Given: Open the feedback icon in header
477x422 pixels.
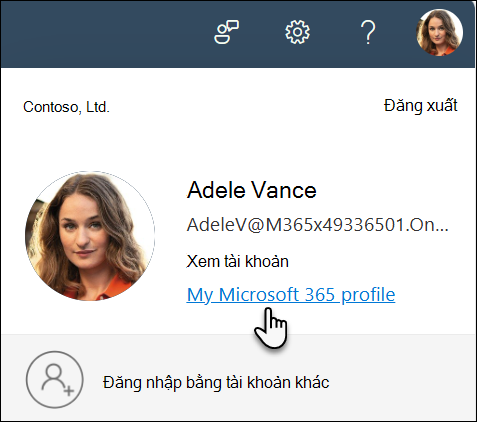Looking at the screenshot, I should 226,32.
